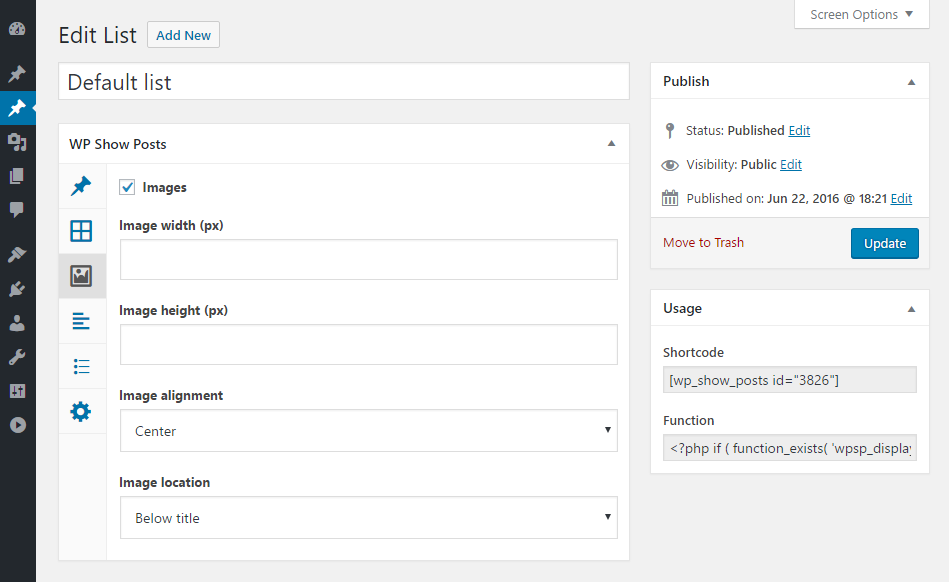The image size is (949, 582).
Task: Open the Users sidebar icon
Action: click(x=17, y=323)
